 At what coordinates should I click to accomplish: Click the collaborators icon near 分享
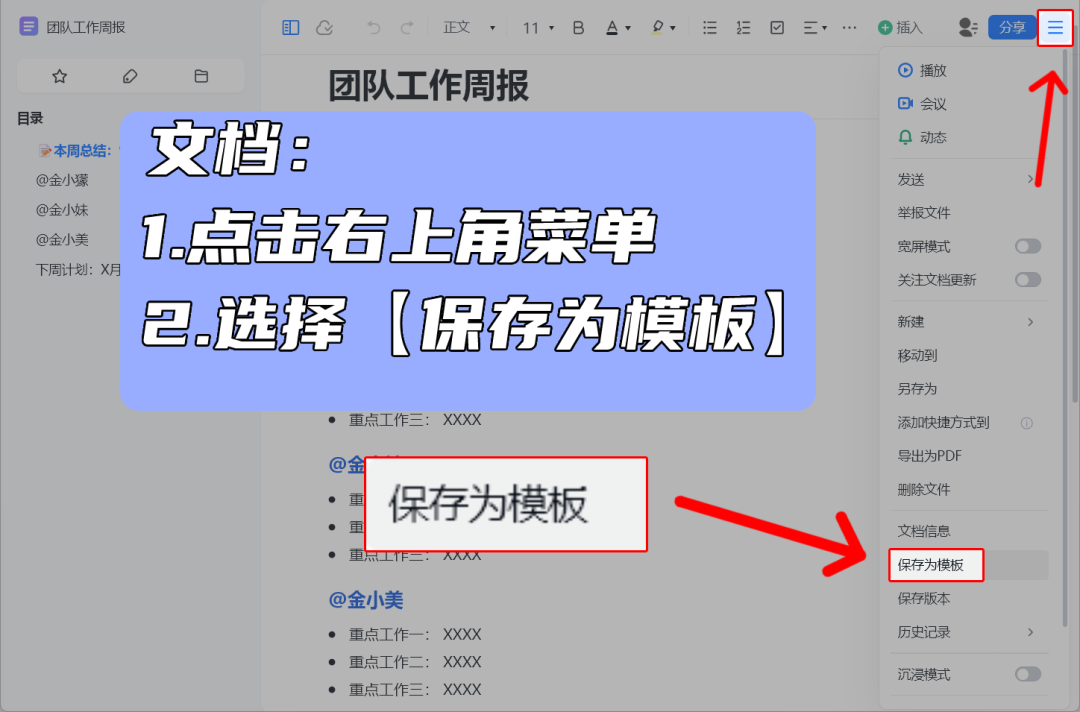click(x=966, y=27)
